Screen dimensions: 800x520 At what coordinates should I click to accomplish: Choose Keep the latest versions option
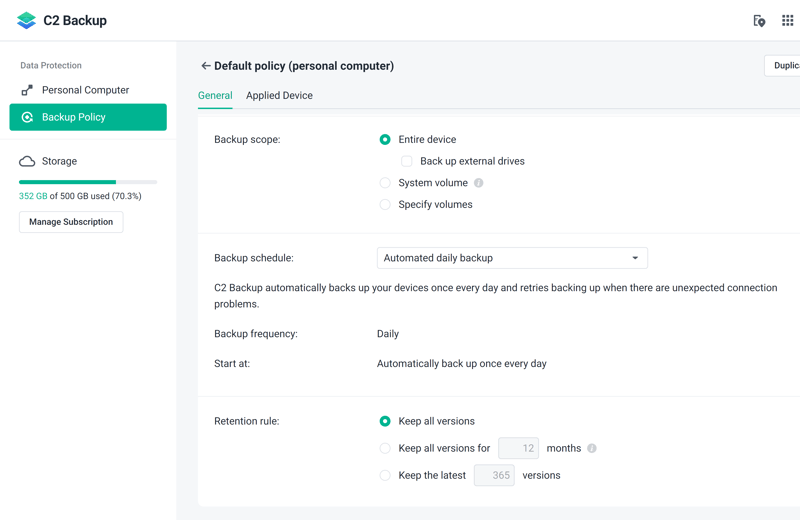[x=385, y=475]
